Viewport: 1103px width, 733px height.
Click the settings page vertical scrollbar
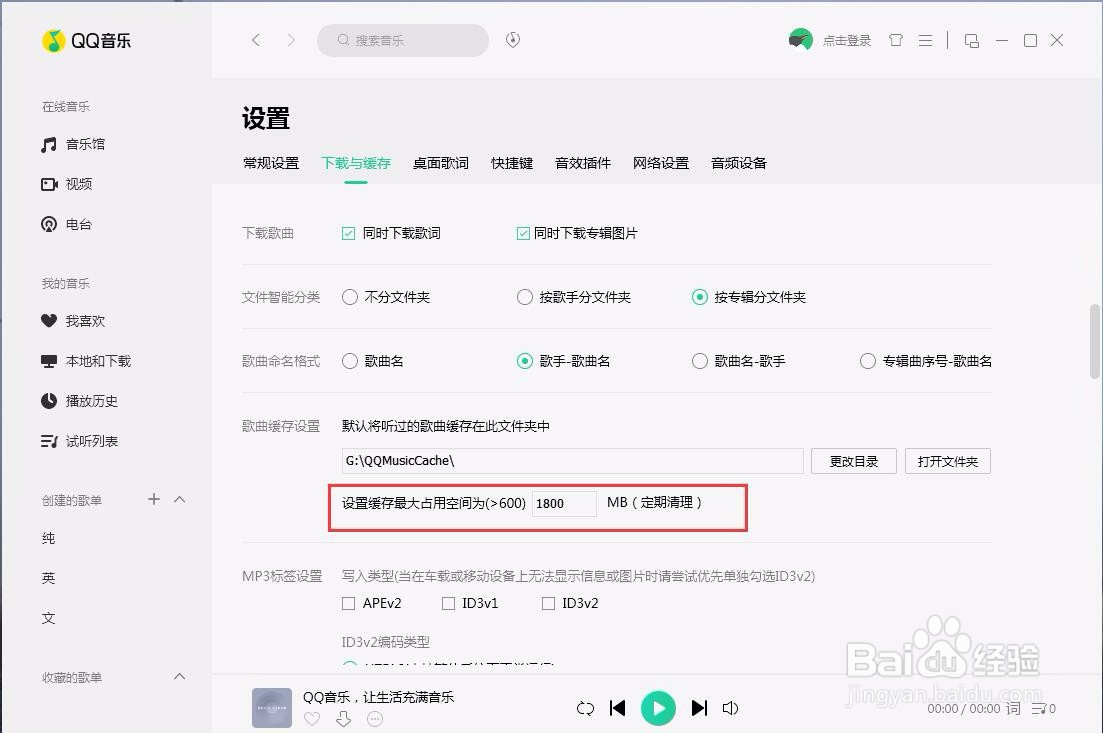pyautogui.click(x=1095, y=342)
